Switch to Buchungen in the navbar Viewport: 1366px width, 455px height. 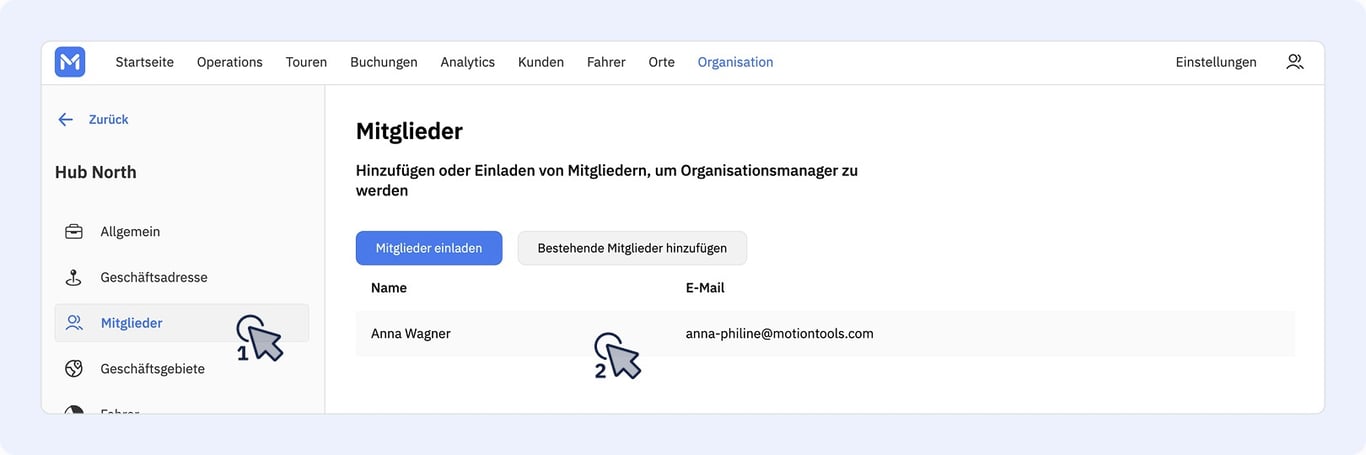(384, 62)
